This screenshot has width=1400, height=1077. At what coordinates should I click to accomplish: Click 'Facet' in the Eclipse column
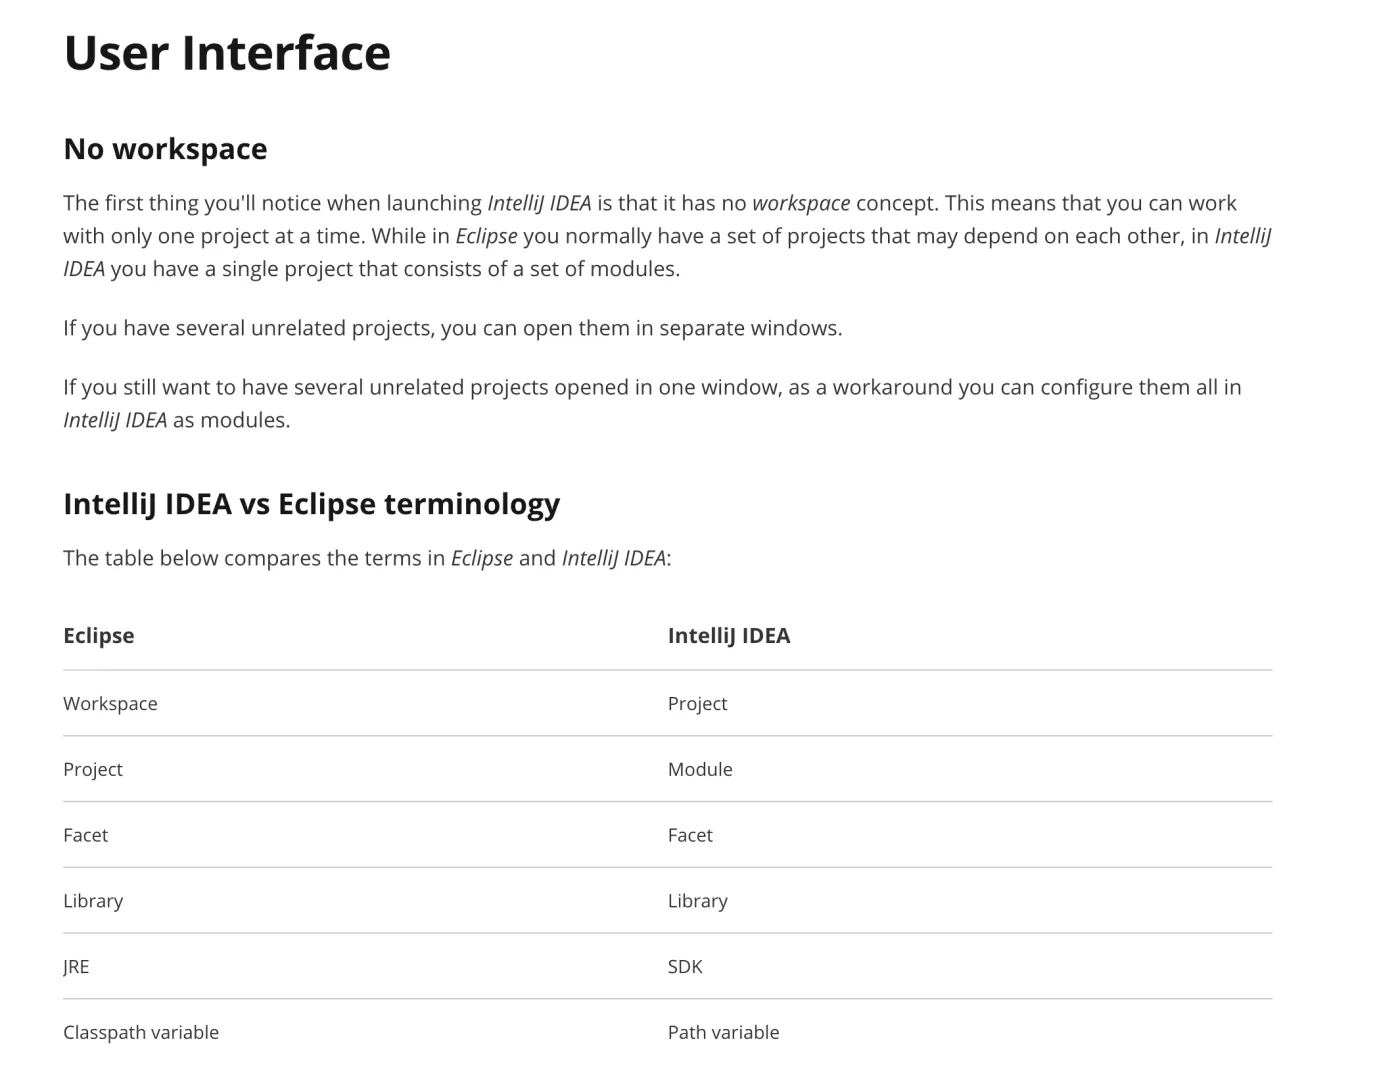tap(85, 835)
